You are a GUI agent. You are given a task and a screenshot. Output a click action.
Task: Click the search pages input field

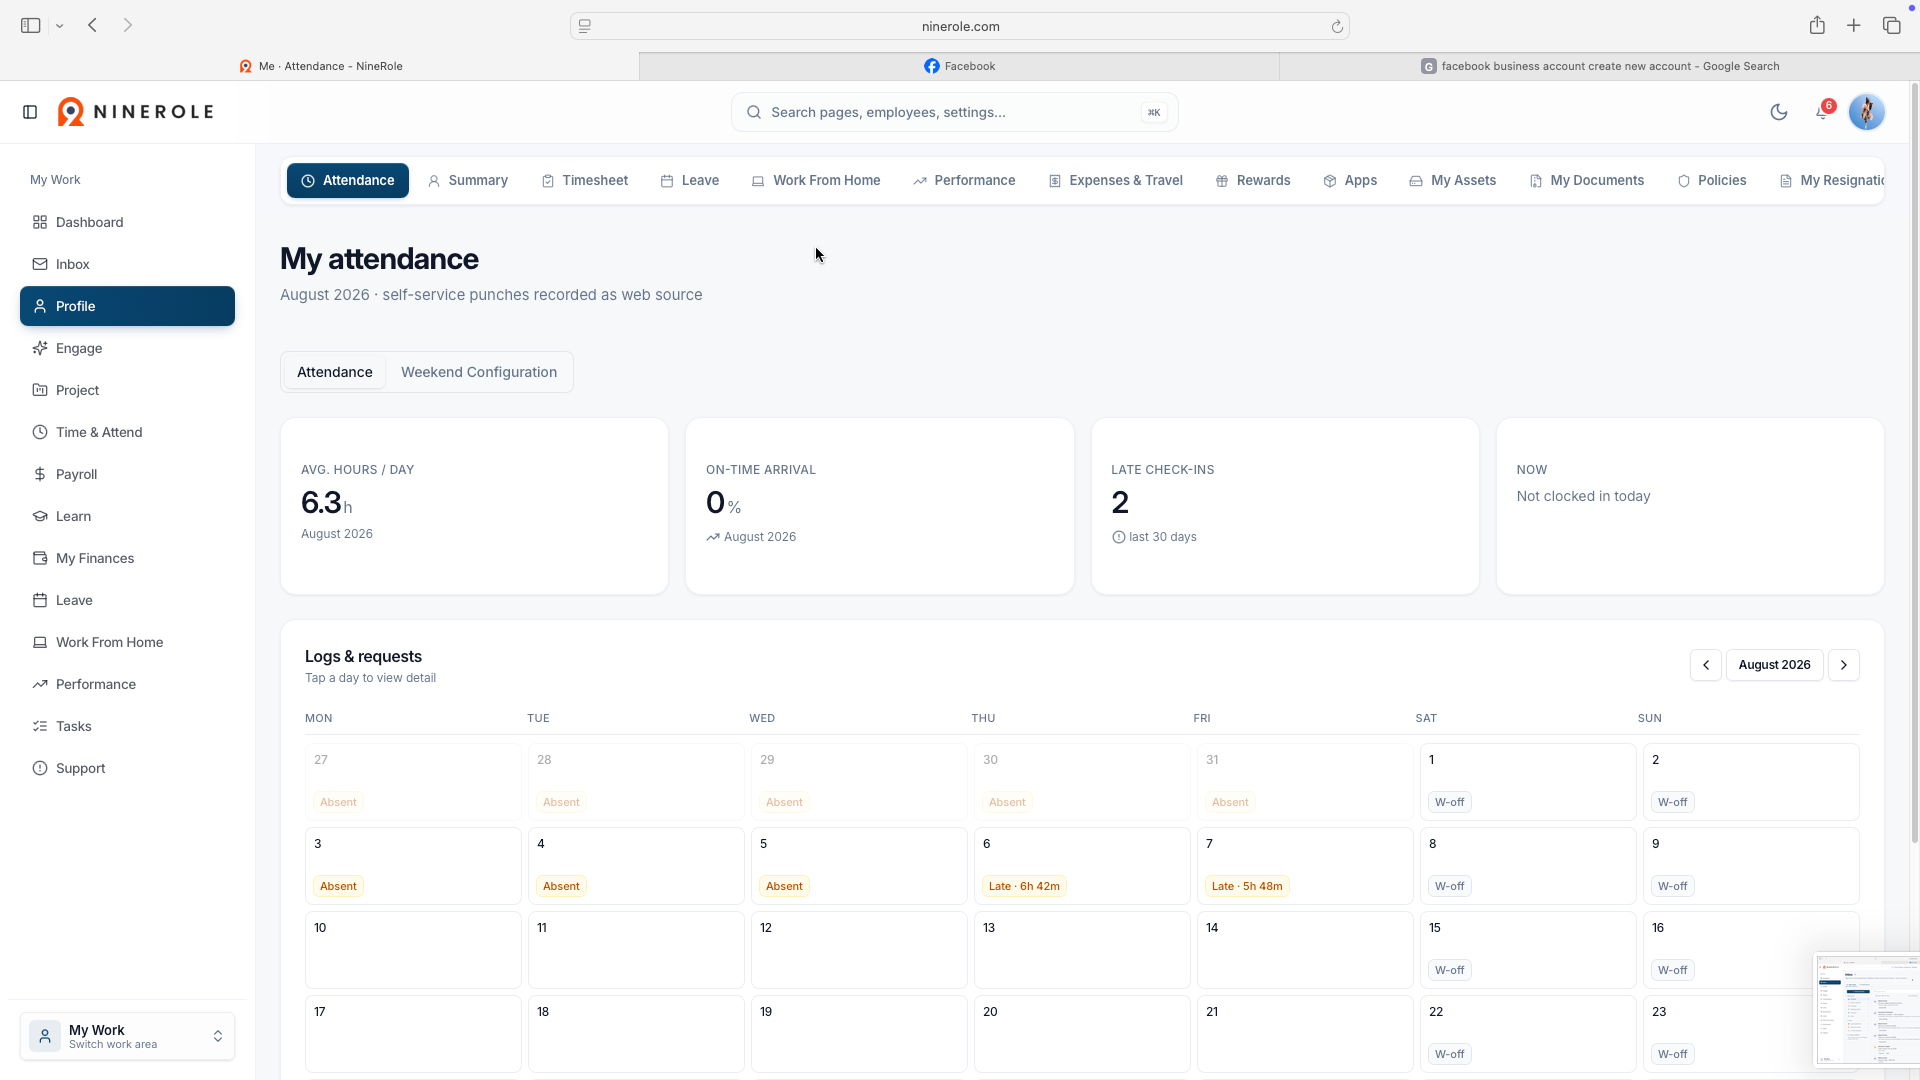click(954, 112)
